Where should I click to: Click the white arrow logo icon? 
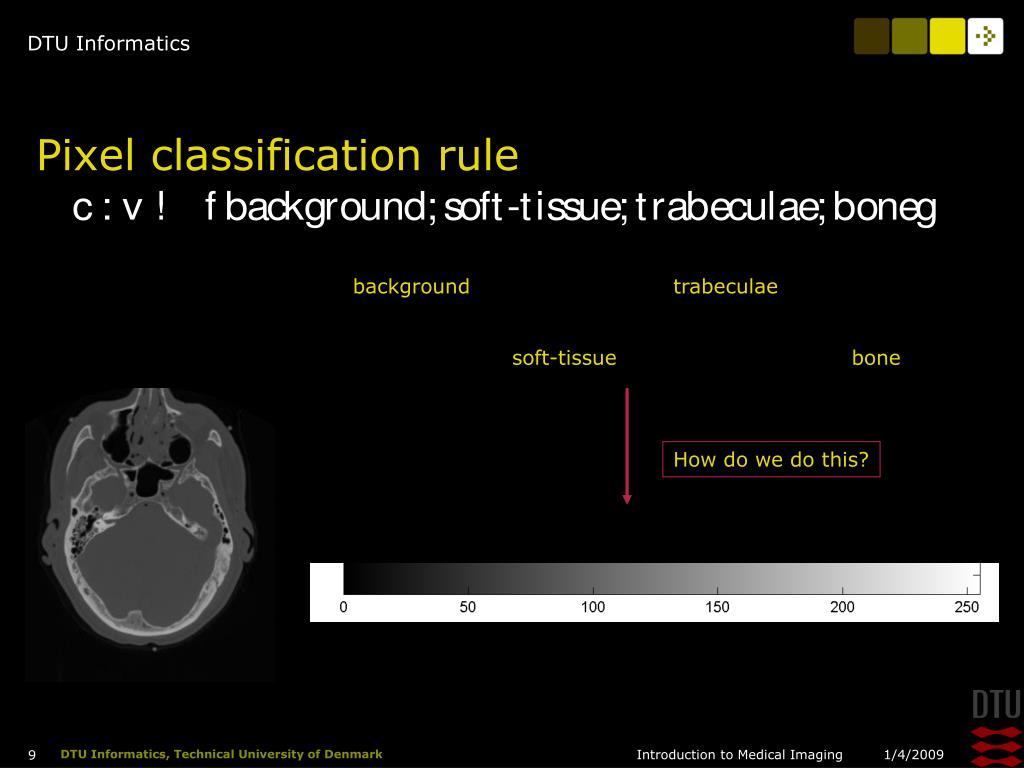coord(985,36)
